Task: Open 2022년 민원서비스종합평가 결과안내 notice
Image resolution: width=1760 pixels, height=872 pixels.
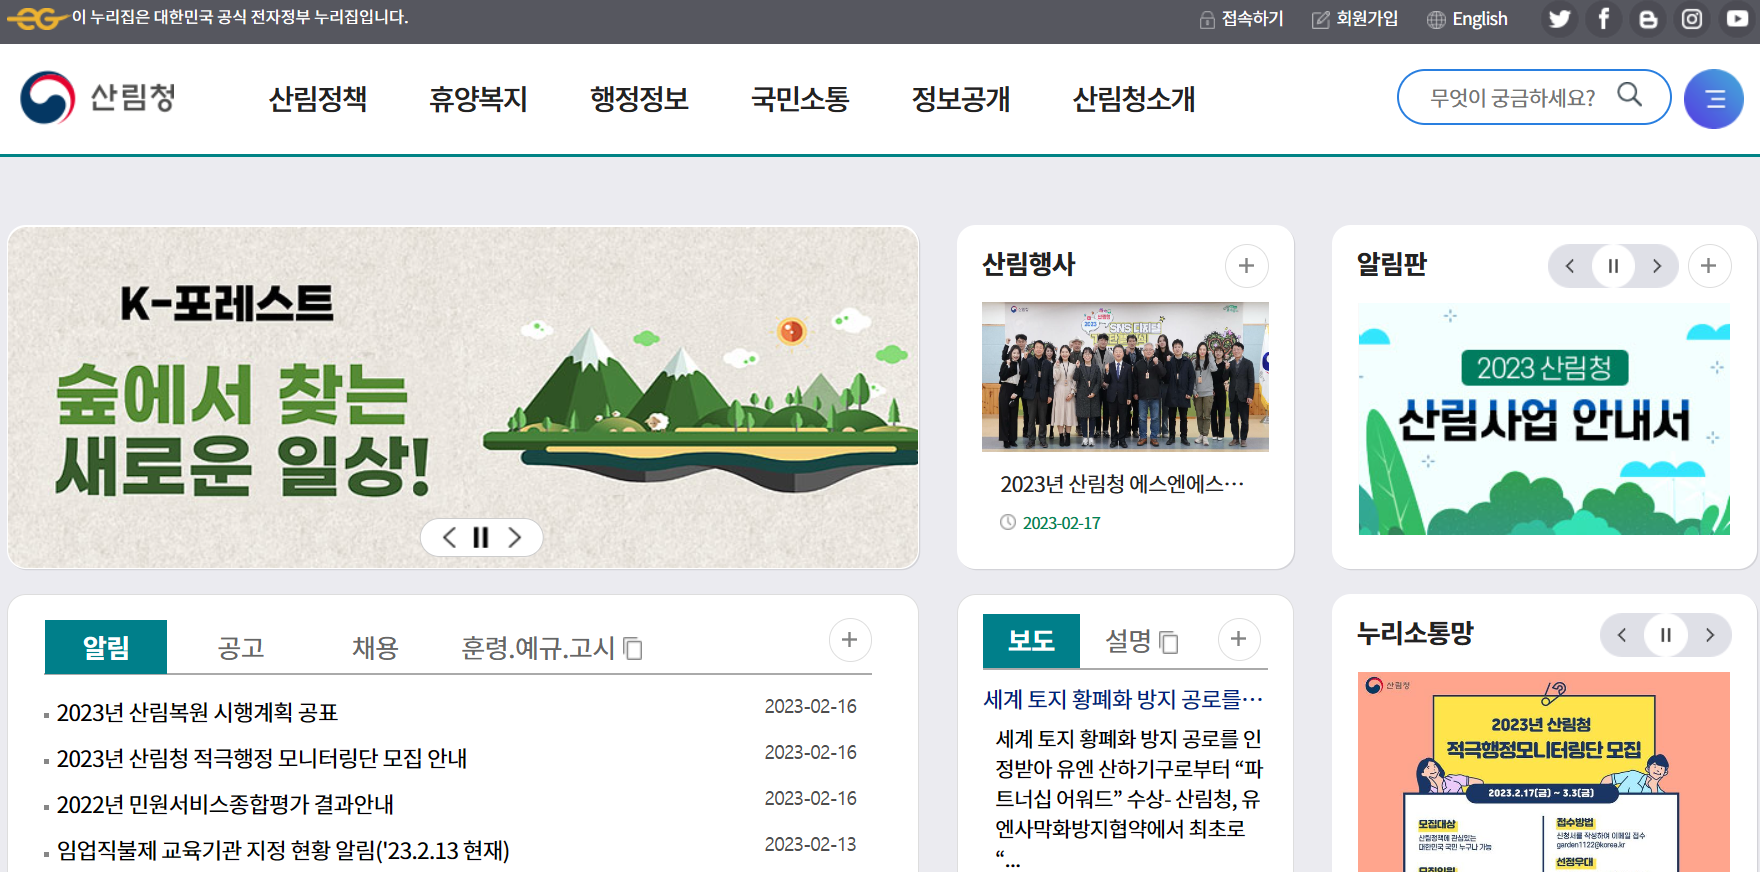Action: tap(225, 804)
